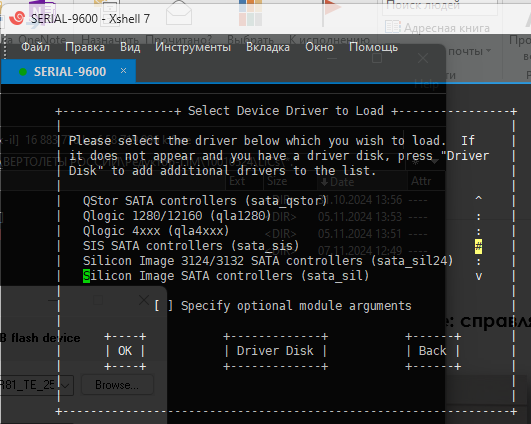Click the yellow # scrollbar position marker
The width and height of the screenshot is (531, 424).
(x=478, y=246)
